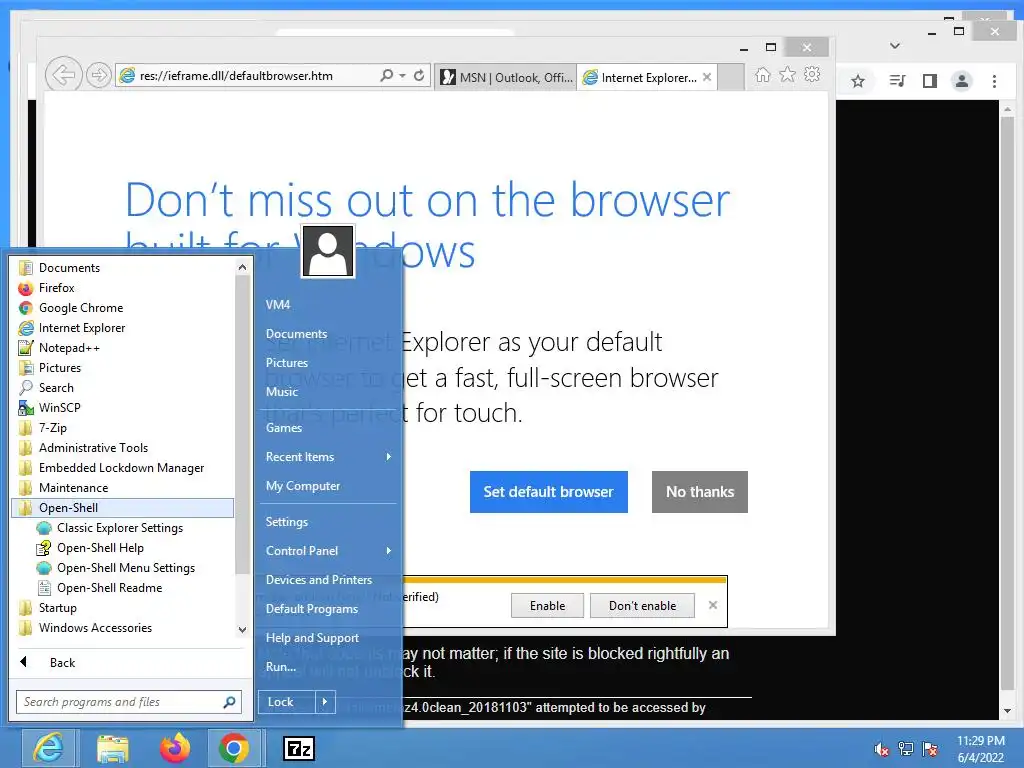
Task: Click the Internet Explorer forward arrow button
Action: point(99,75)
